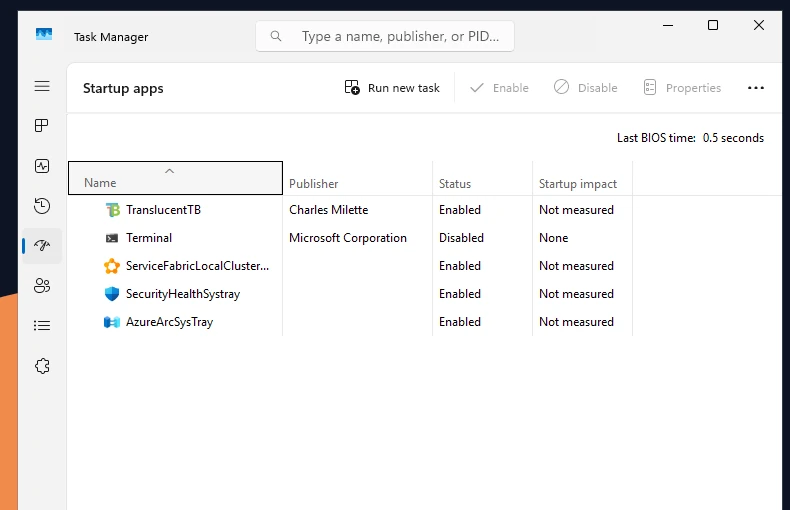Select the TranslucentTB row name
This screenshot has height=510, width=790.
pyautogui.click(x=163, y=210)
